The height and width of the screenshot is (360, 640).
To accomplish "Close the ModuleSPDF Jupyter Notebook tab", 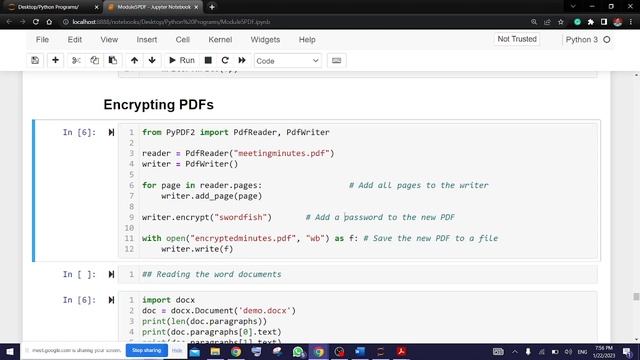I will click(196, 7).
